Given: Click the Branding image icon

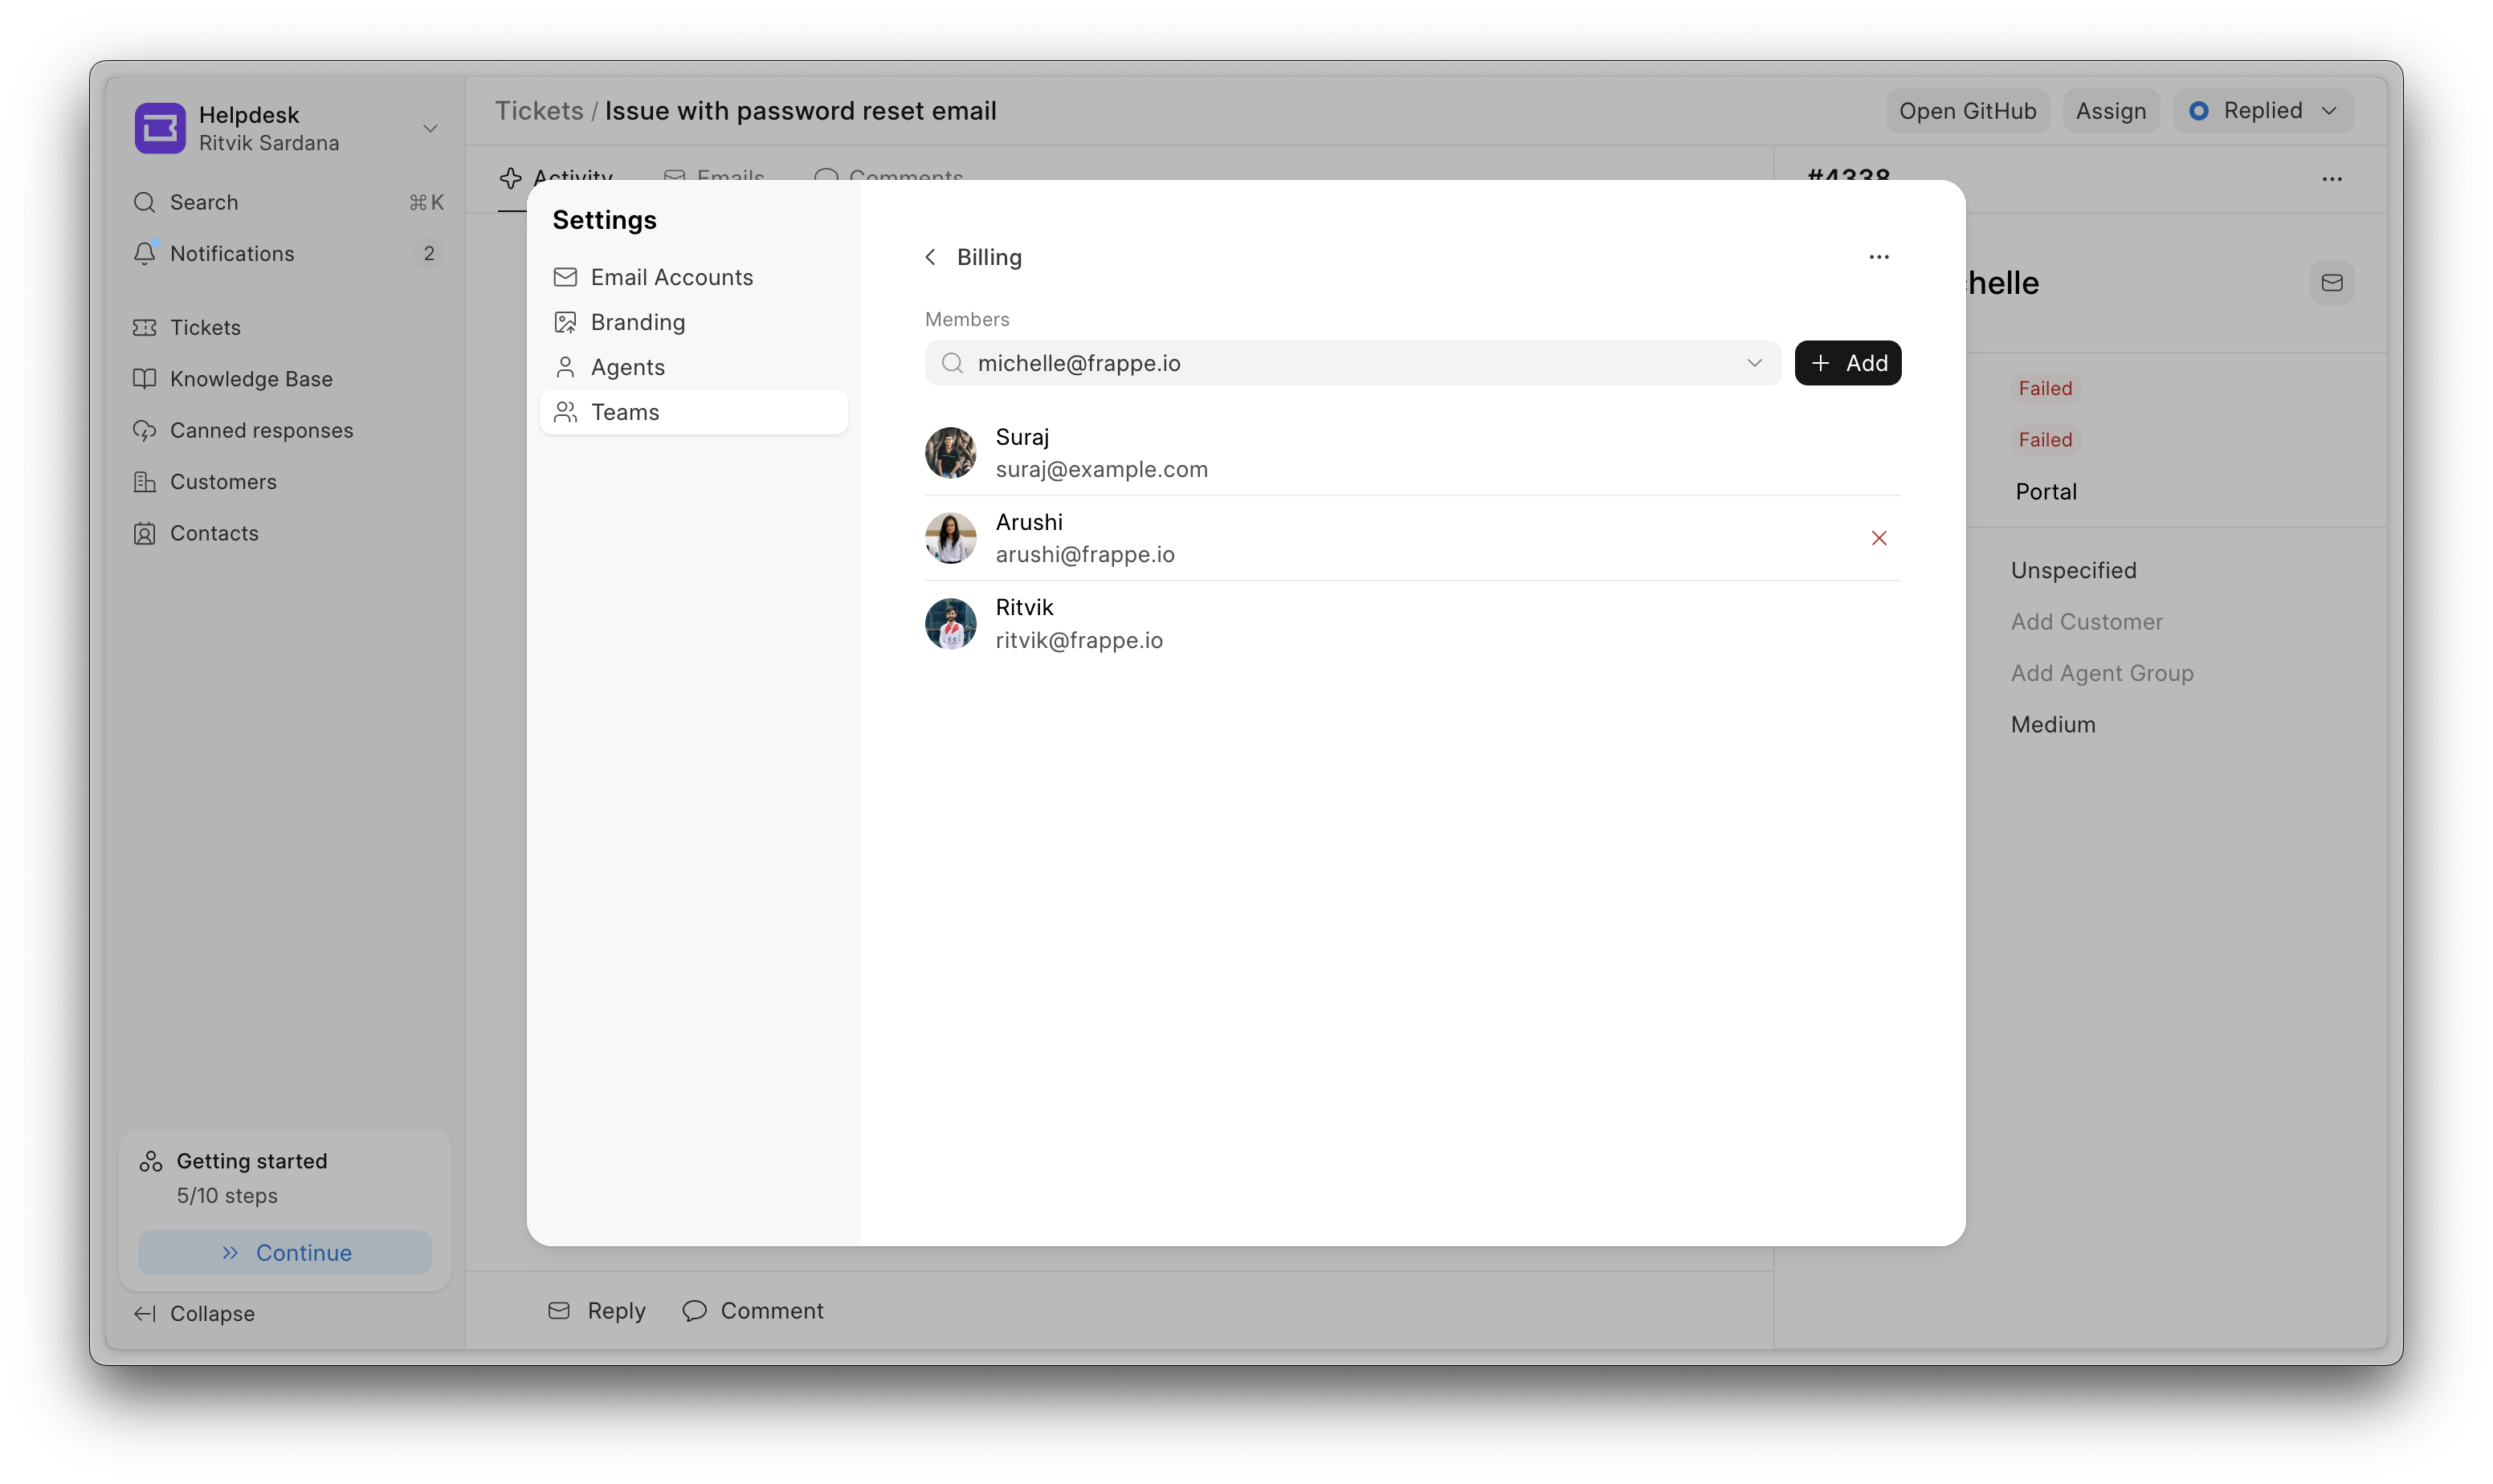Looking at the screenshot, I should (x=565, y=322).
